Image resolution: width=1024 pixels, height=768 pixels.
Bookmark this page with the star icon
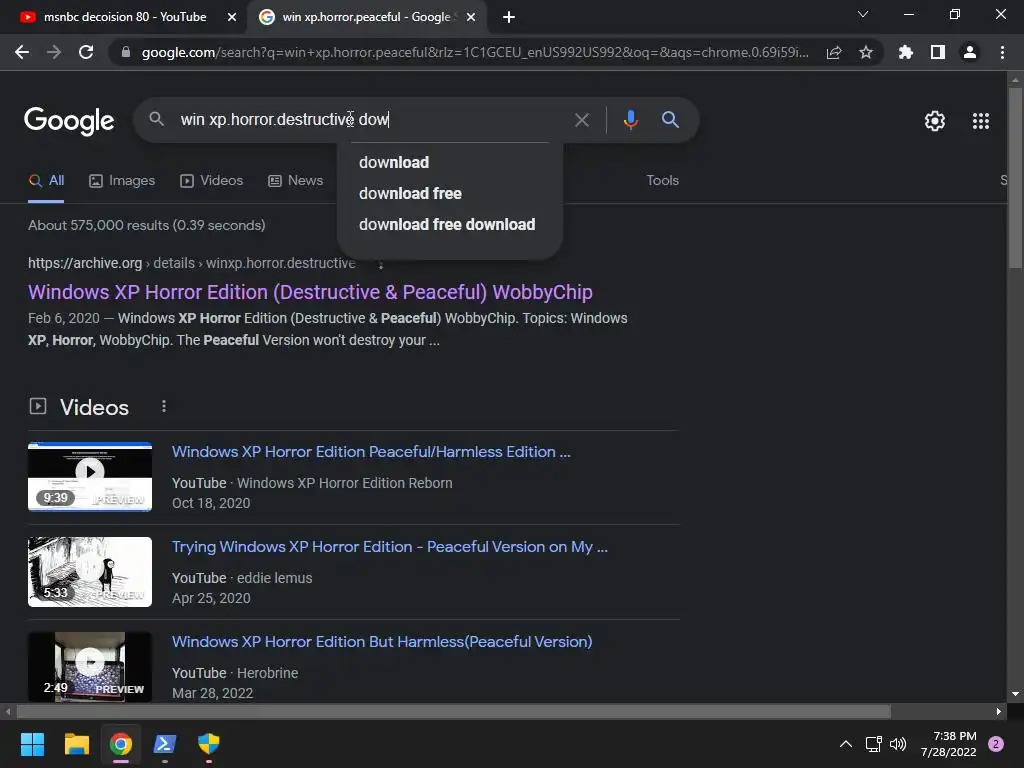[x=865, y=52]
